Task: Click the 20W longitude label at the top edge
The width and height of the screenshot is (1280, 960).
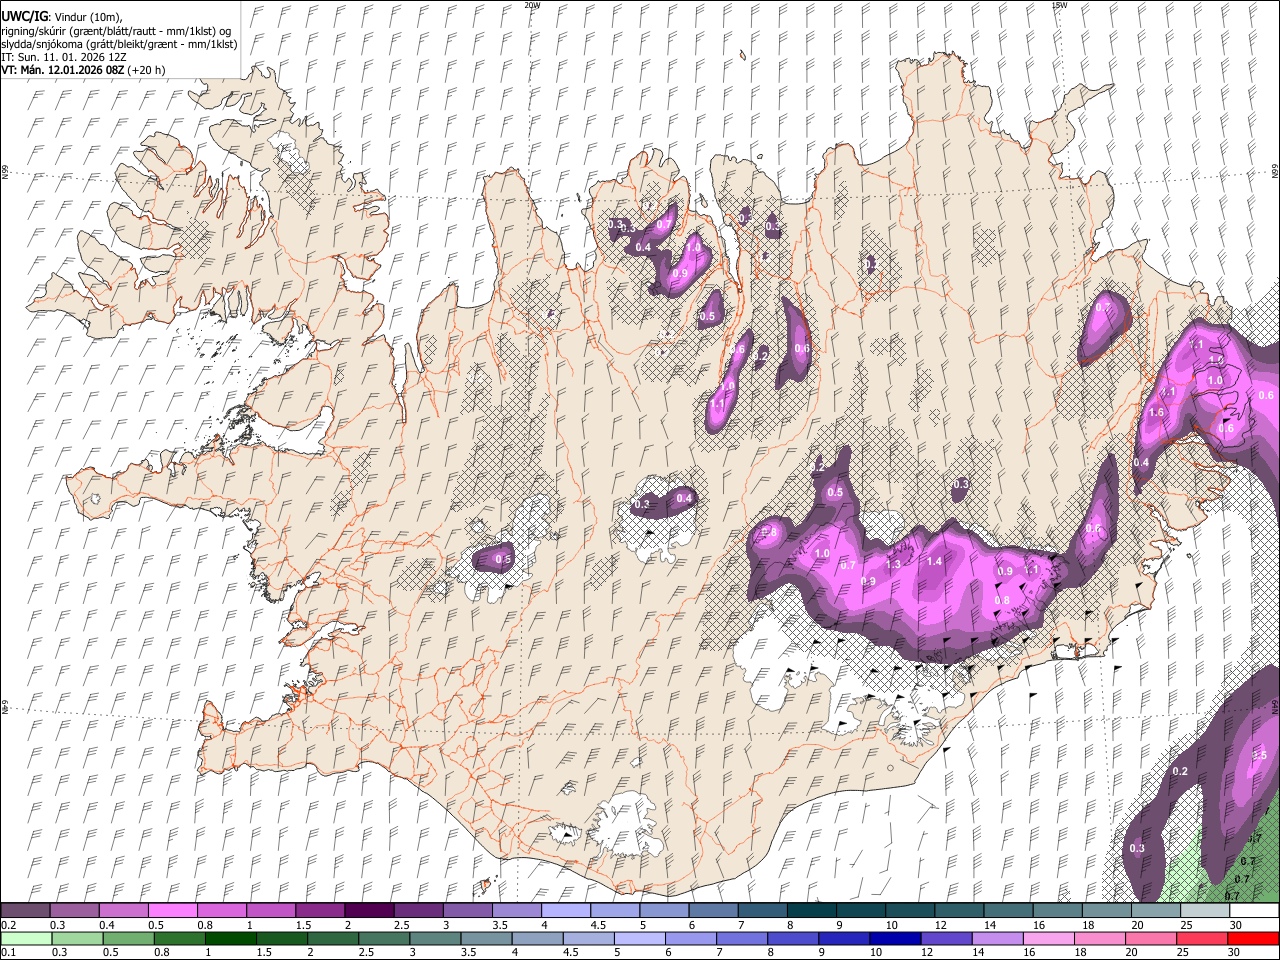Action: [532, 5]
